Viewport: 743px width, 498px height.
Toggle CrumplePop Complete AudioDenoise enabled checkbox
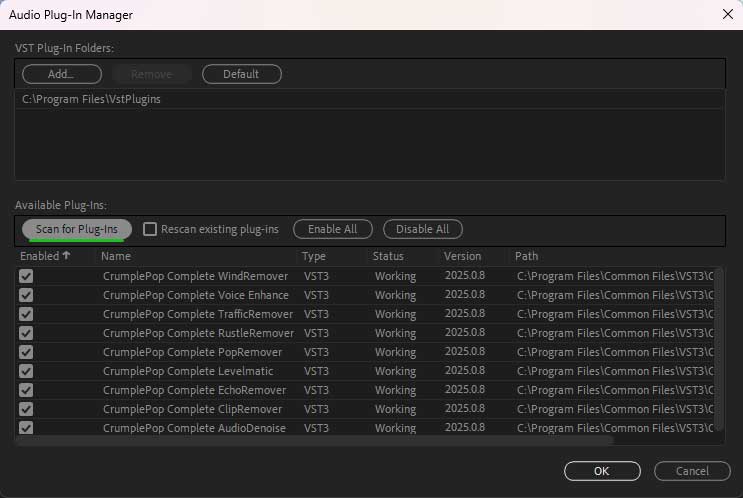(x=26, y=428)
